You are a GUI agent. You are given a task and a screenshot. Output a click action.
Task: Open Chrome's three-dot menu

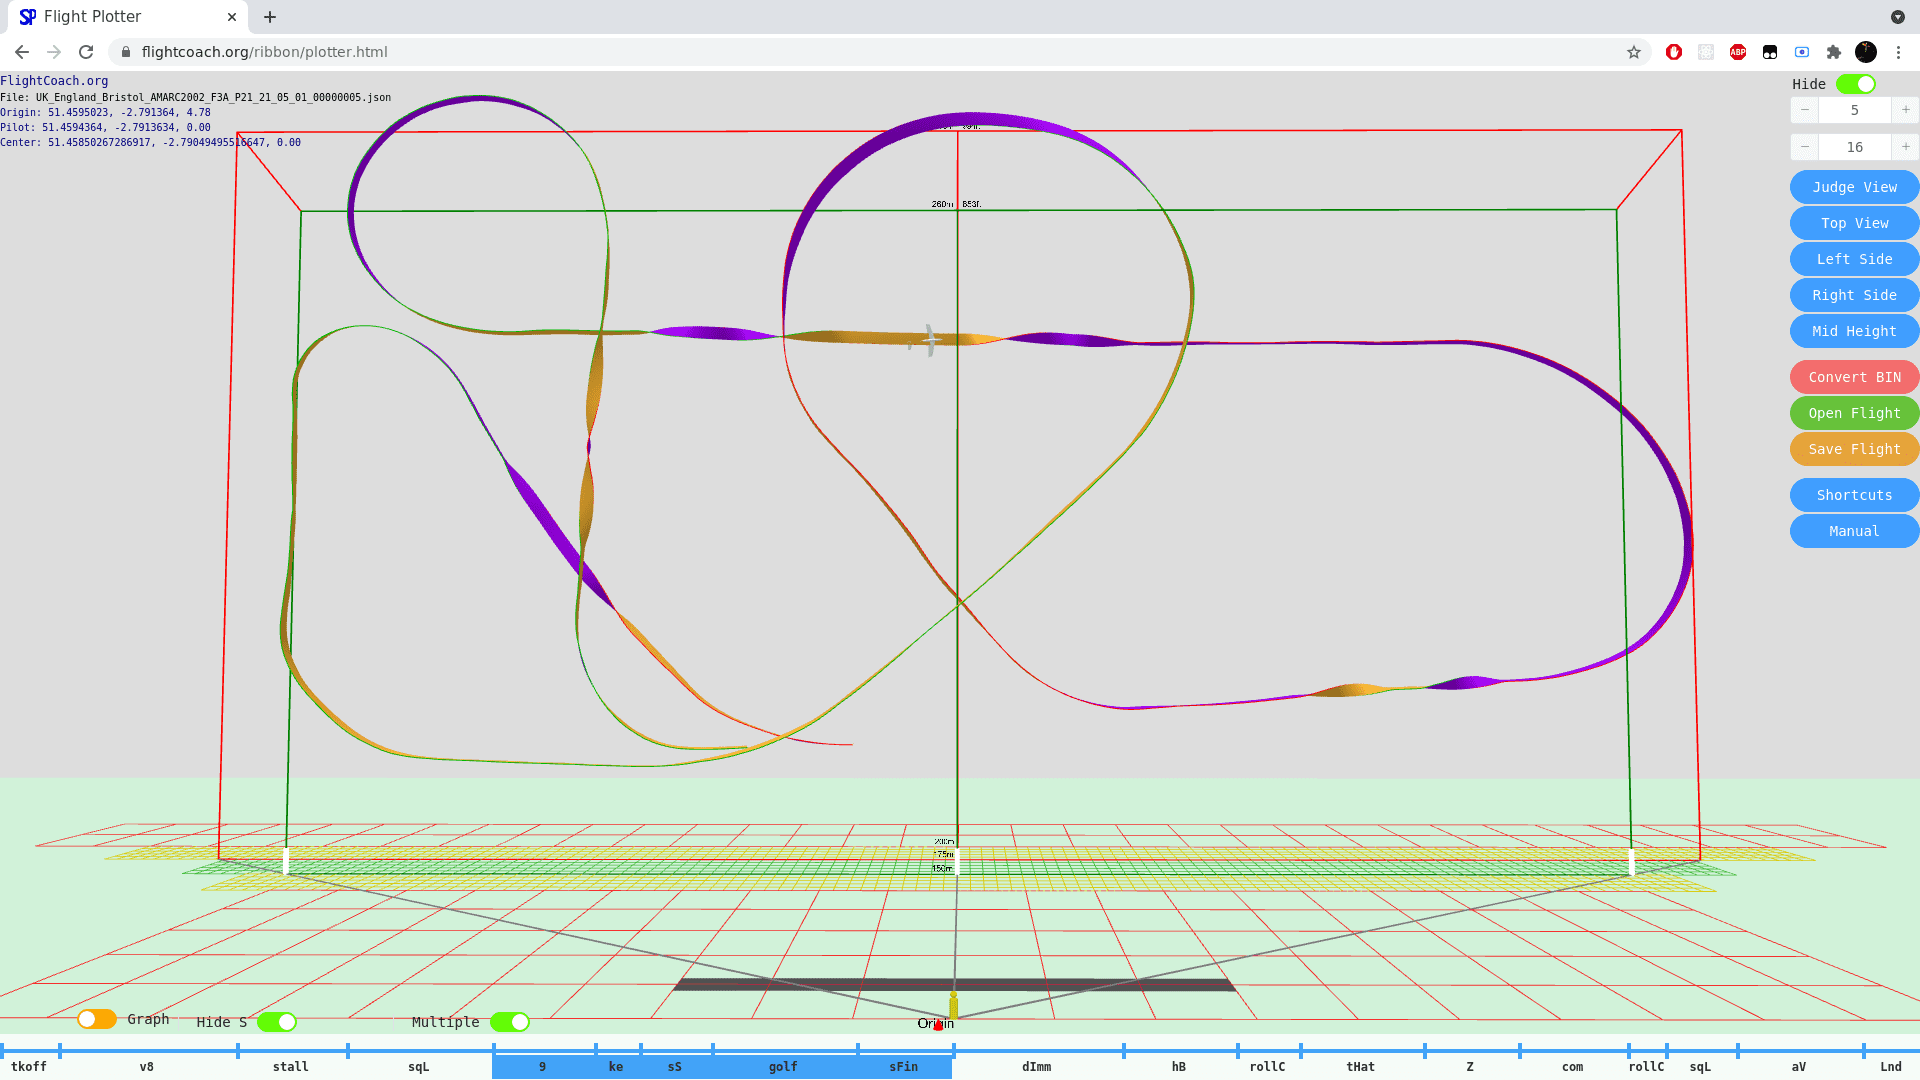[1898, 52]
